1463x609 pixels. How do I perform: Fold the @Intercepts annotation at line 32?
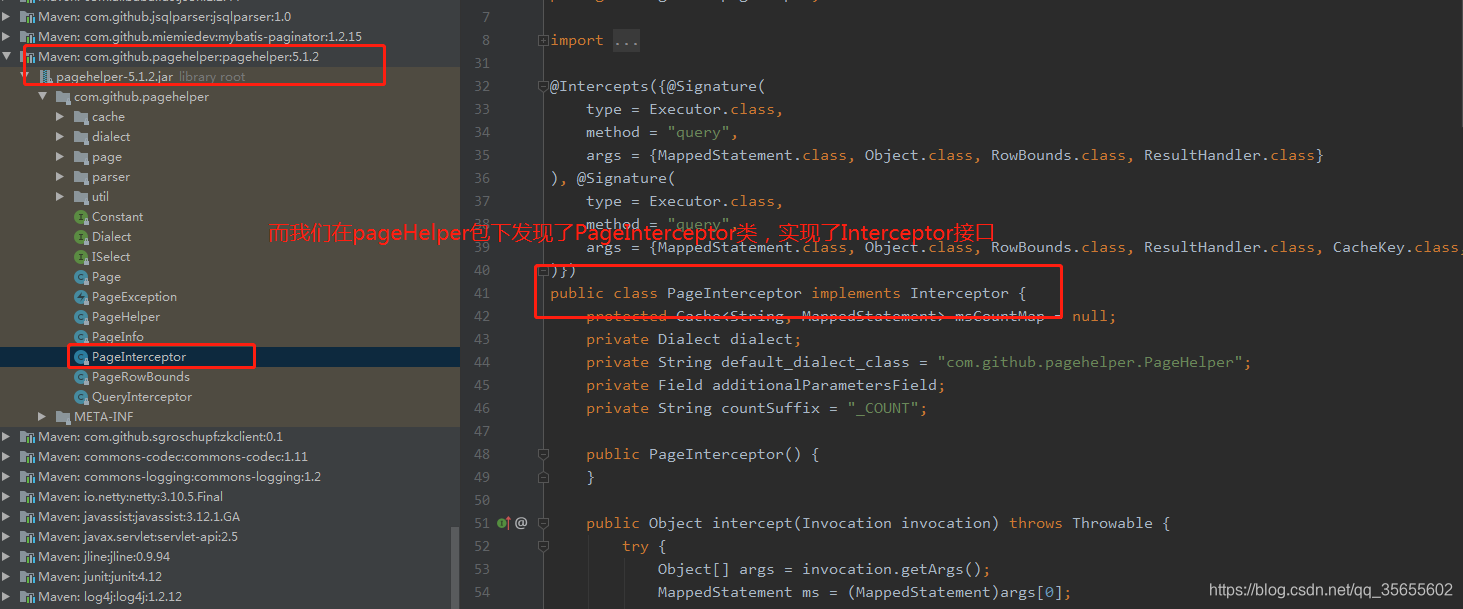543,87
